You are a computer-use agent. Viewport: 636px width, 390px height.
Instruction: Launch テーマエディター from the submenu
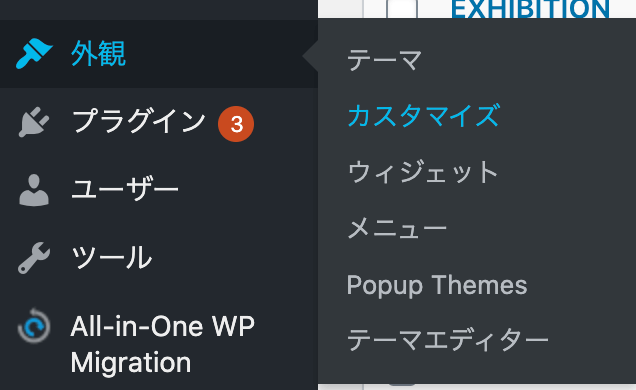tap(448, 340)
